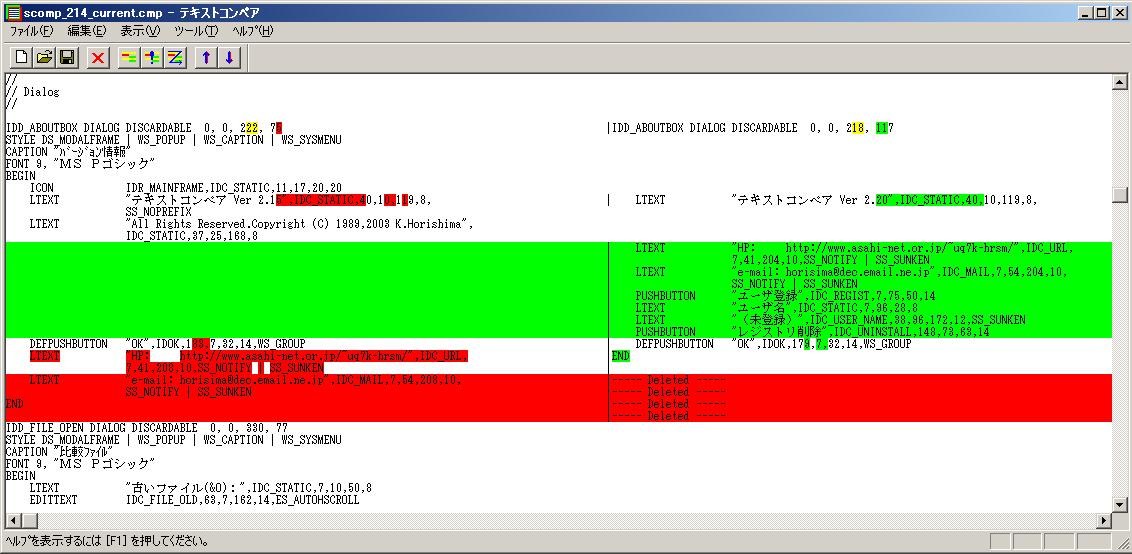Click the horizontal scrollbar right arrow
Image resolution: width=1132 pixels, height=554 pixels.
tap(1104, 520)
